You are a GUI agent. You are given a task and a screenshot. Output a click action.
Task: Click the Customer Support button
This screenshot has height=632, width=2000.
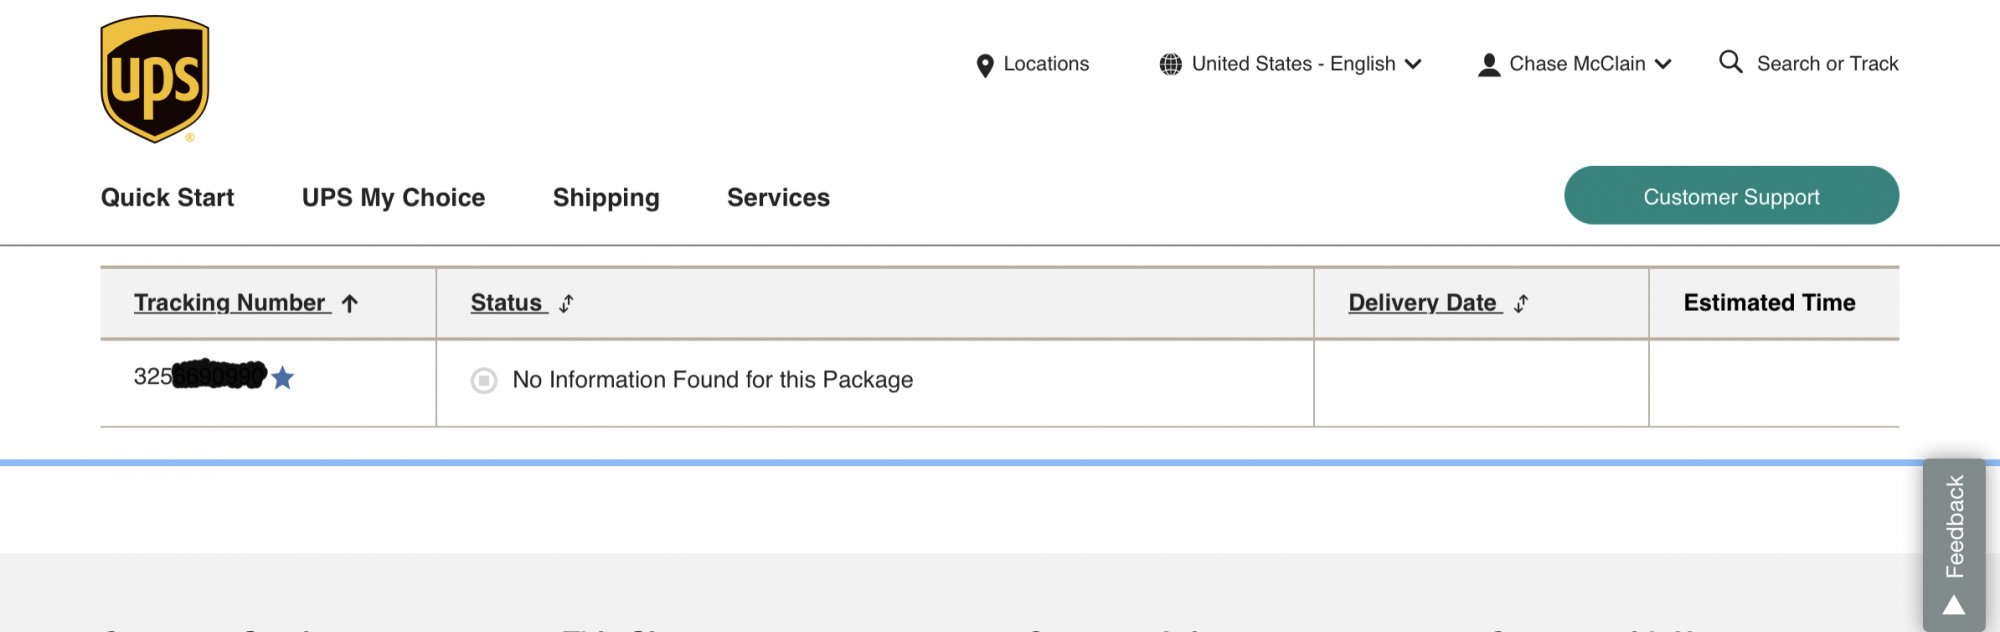1731,196
